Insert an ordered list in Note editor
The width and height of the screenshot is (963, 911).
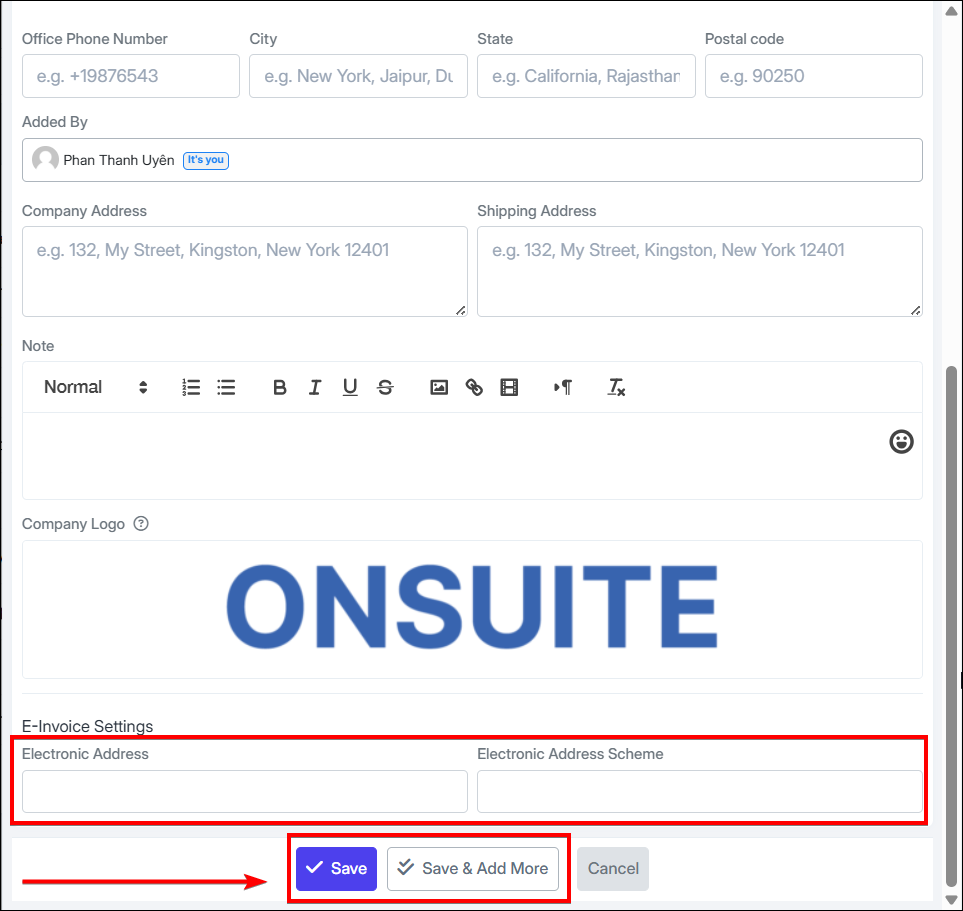(x=191, y=387)
